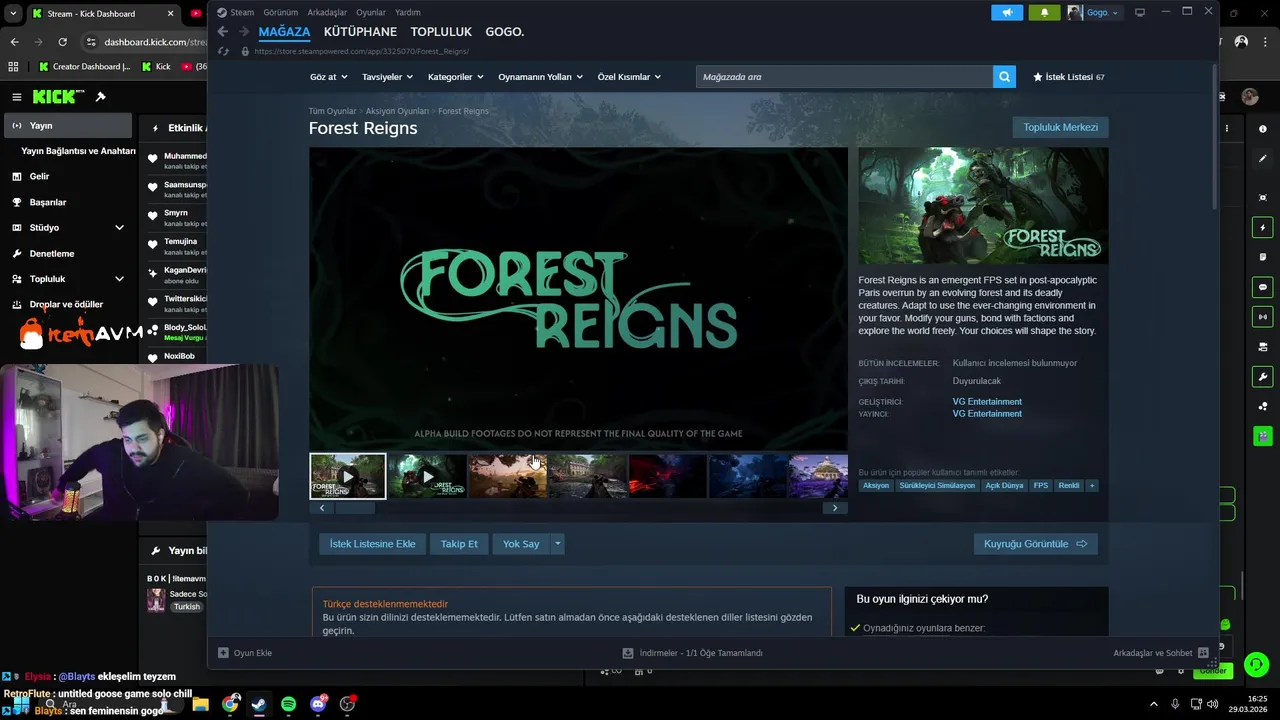
Task: Select the red-toned screenshot thumbnail
Action: point(667,476)
